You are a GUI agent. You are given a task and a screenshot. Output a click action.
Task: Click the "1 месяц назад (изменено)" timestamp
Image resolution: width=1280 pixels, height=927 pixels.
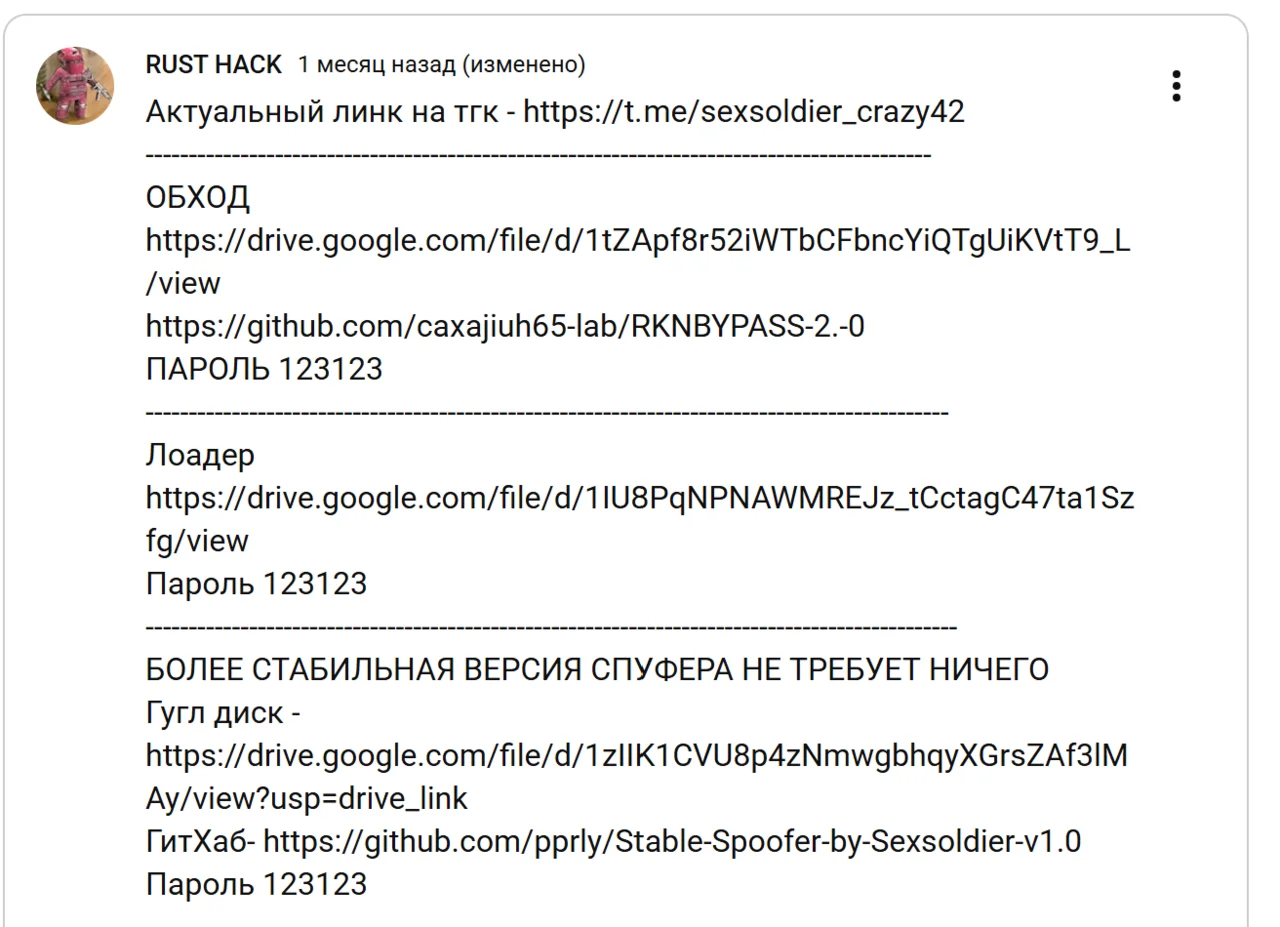click(x=441, y=65)
